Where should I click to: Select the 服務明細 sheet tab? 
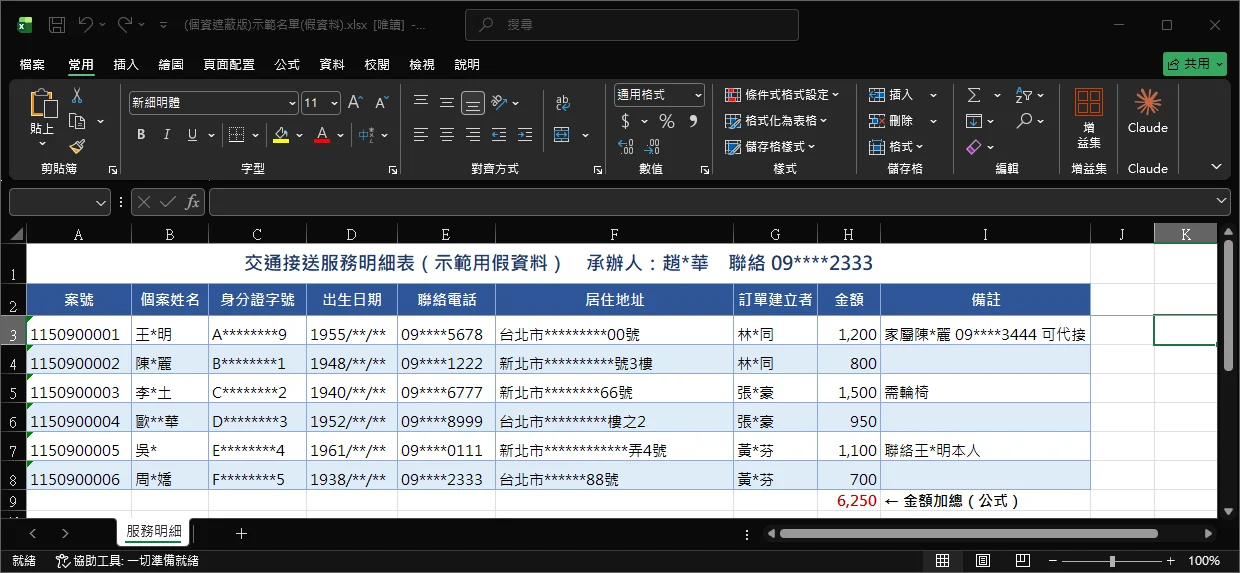coord(153,532)
